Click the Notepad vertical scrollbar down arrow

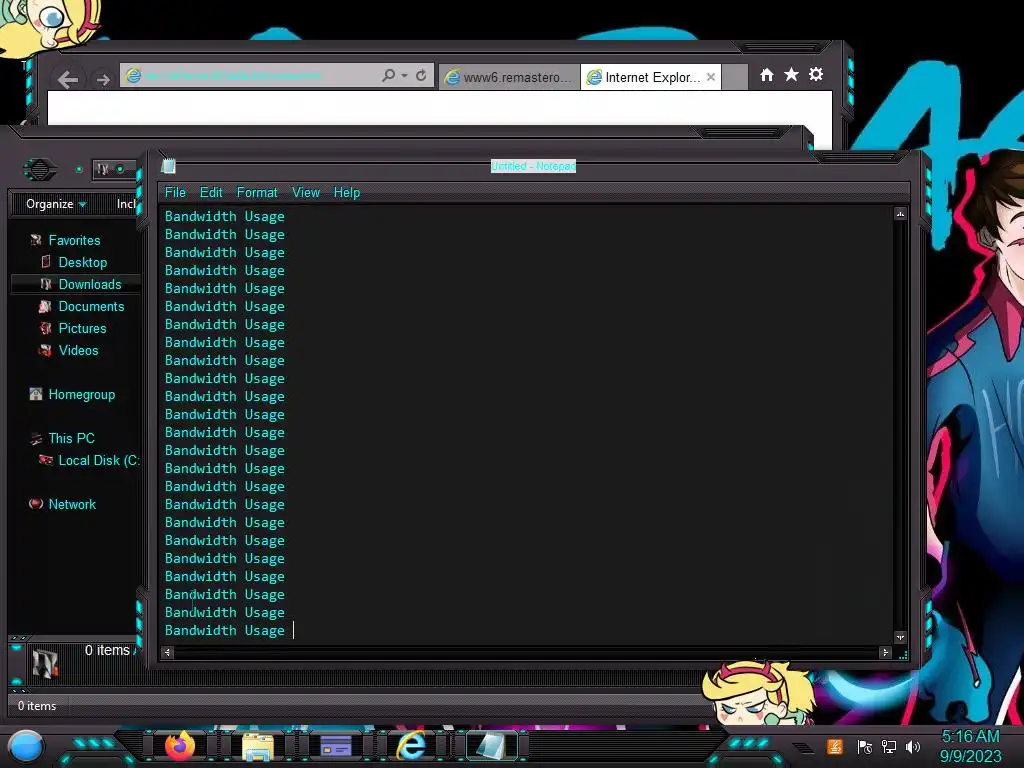pos(901,637)
